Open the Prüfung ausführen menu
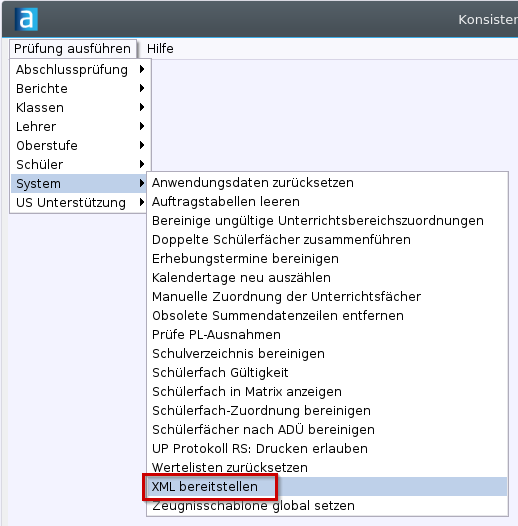518x526 pixels. point(72,49)
